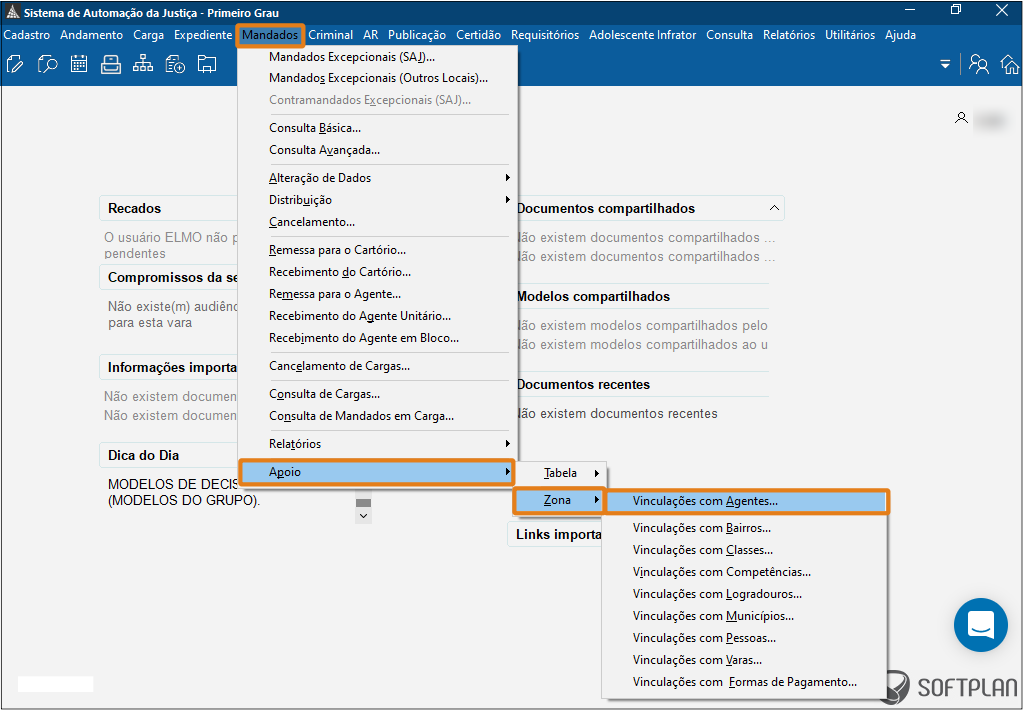Viewport: 1023px width, 710px height.
Task: Open the Zona submenu item
Action: (x=559, y=501)
